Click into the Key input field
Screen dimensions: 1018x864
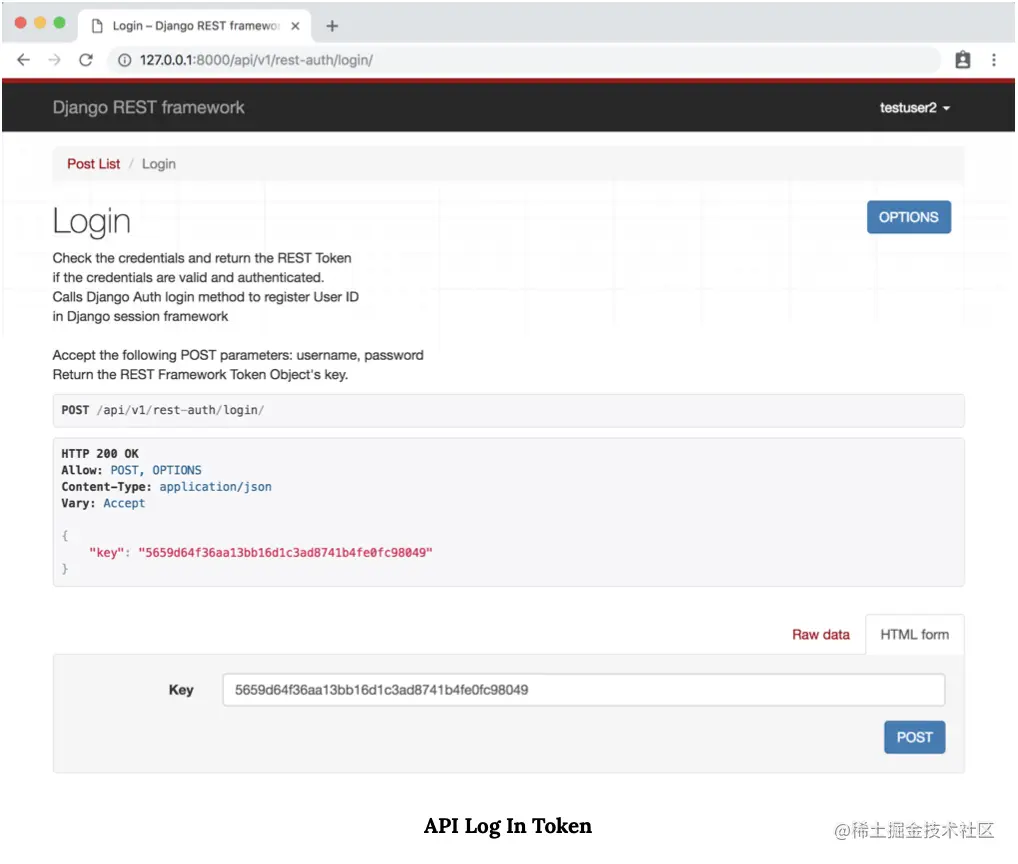point(583,689)
